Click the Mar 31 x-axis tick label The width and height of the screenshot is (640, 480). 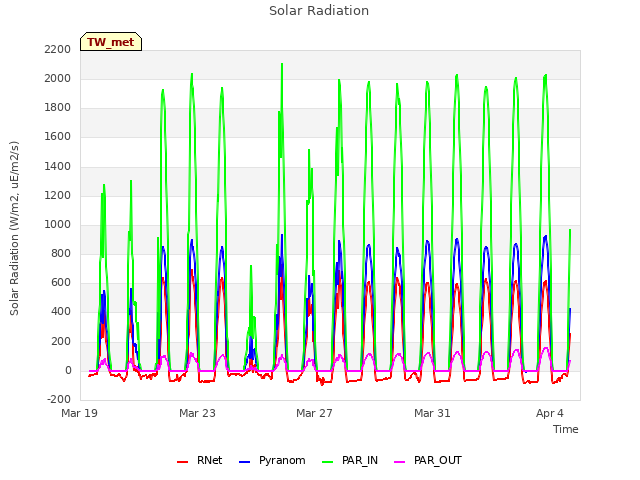(x=432, y=413)
